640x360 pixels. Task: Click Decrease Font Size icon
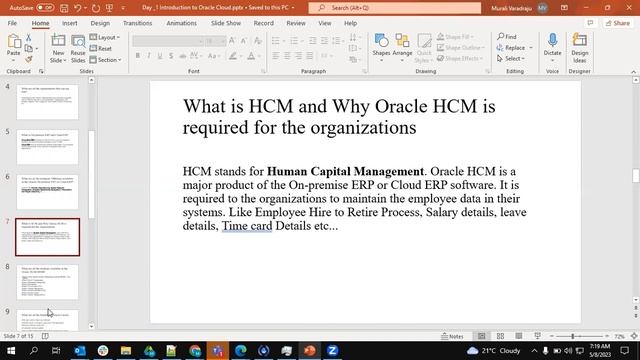tap(244, 40)
